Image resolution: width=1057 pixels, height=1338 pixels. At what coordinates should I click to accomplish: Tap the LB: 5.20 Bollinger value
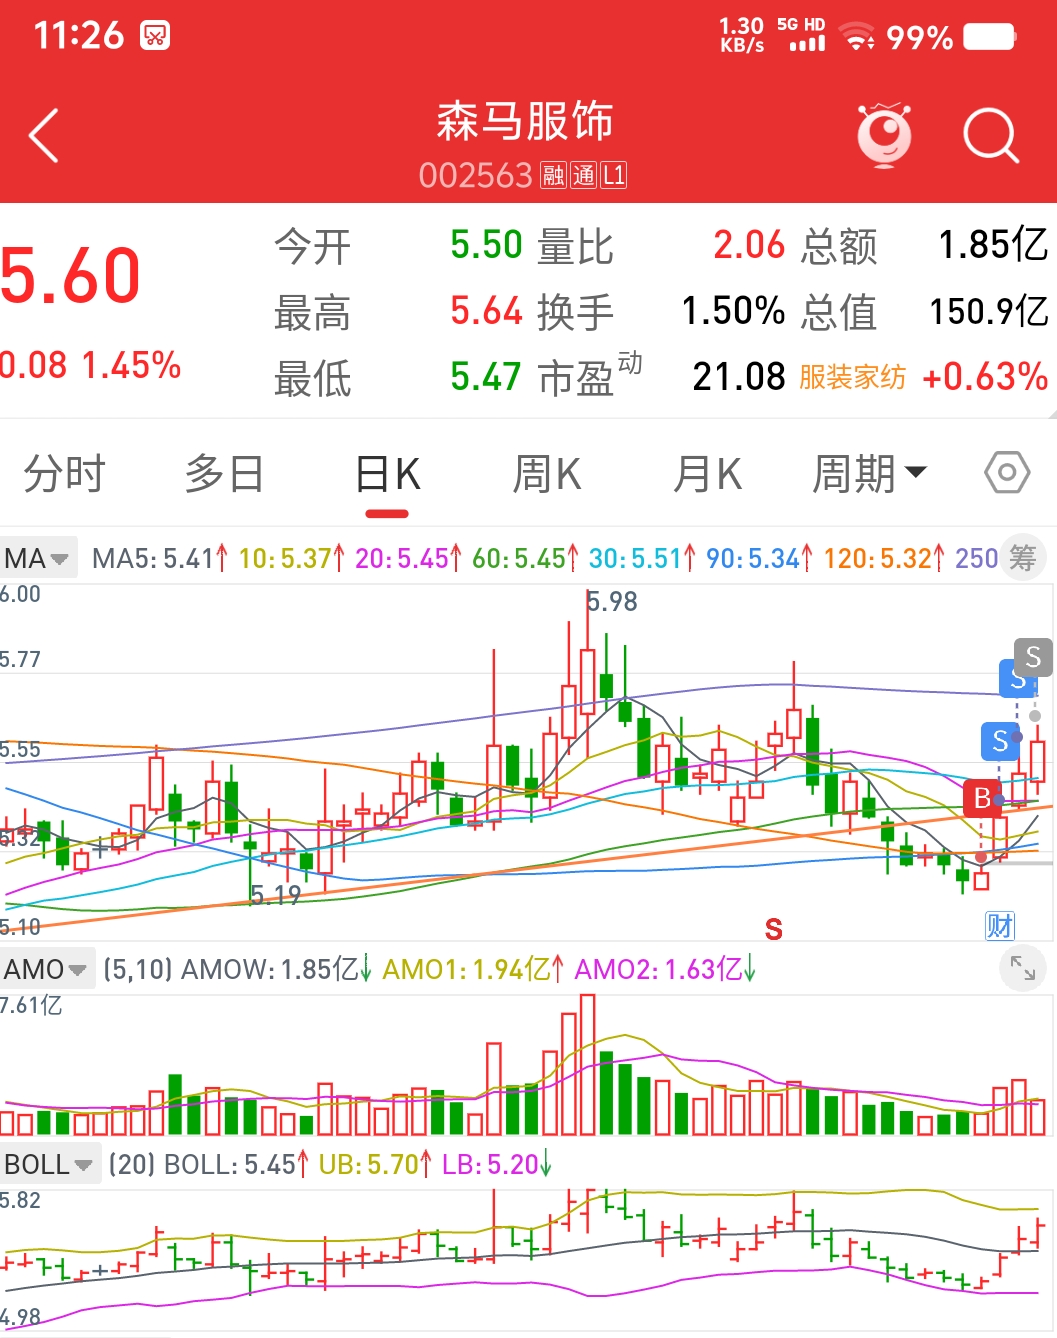coord(497,1164)
